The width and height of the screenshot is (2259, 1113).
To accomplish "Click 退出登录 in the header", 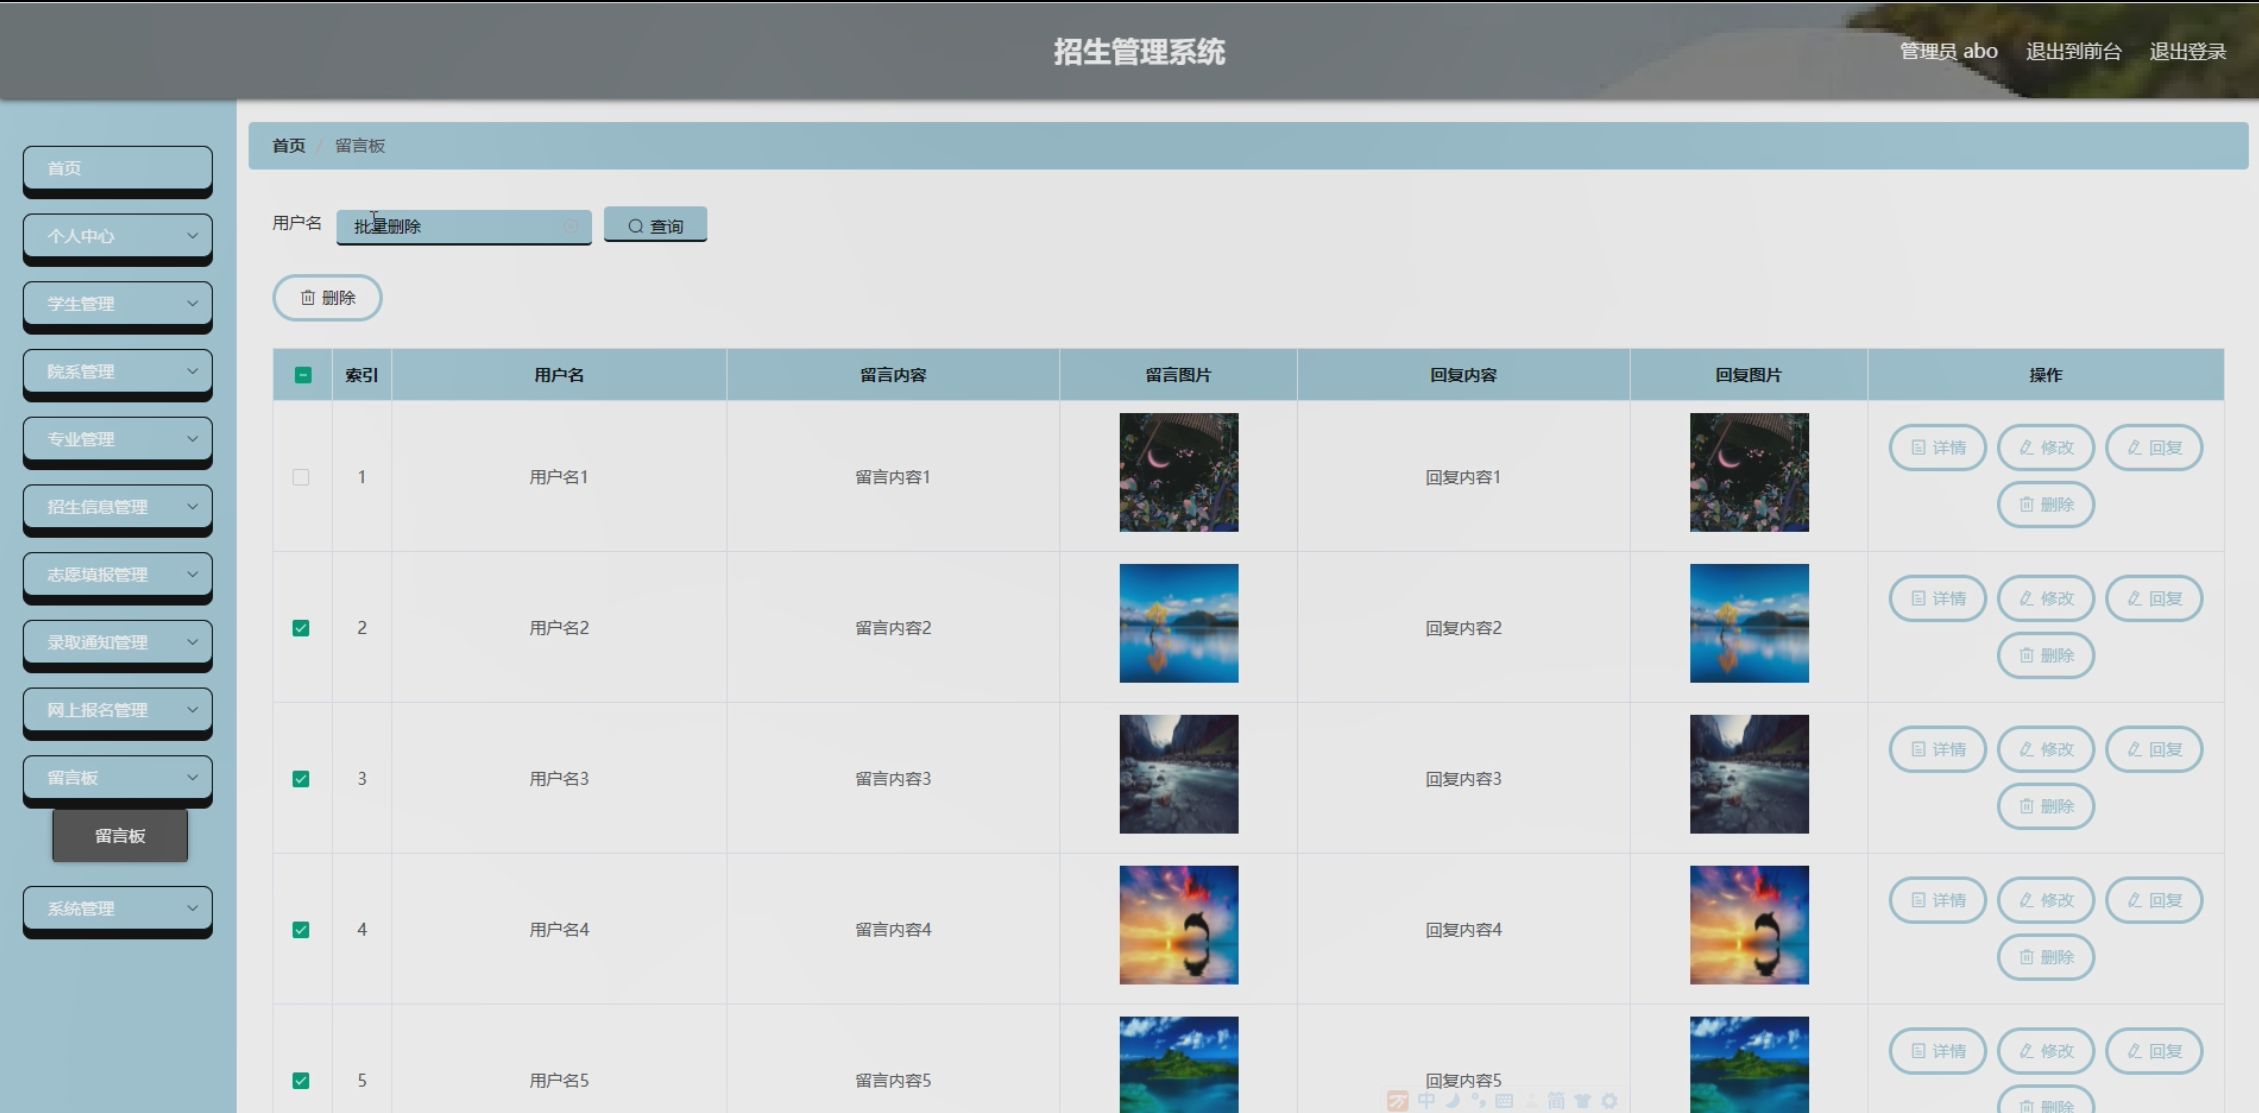I will click(2187, 51).
